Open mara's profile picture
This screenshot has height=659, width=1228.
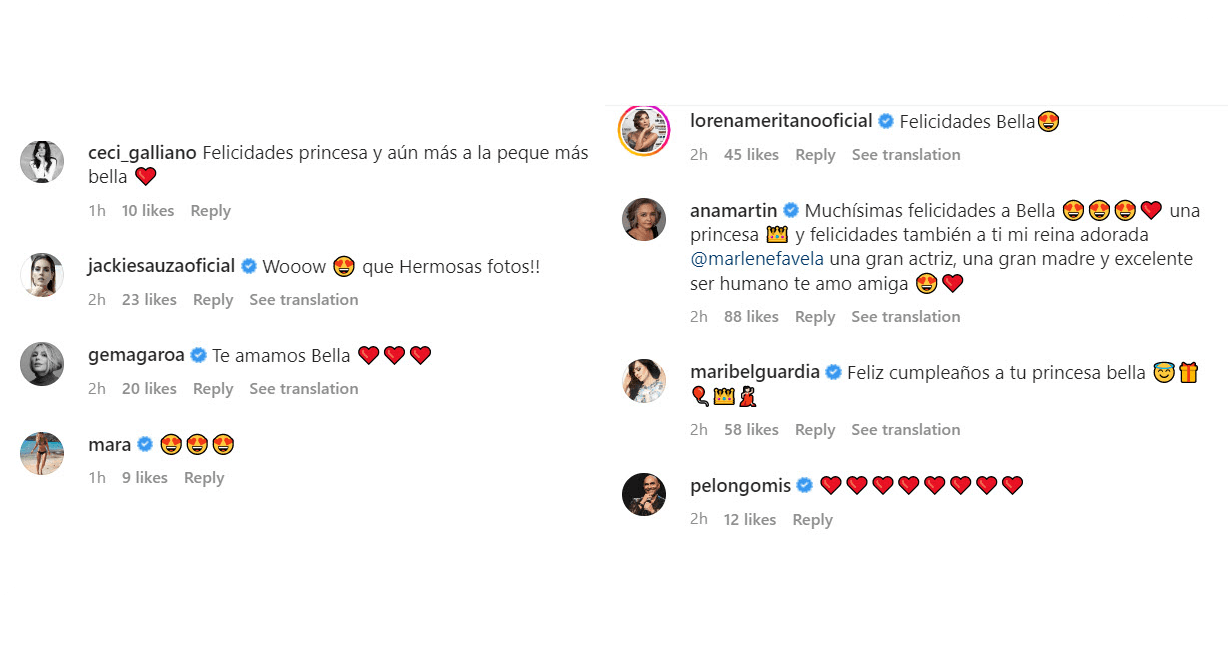(x=42, y=453)
